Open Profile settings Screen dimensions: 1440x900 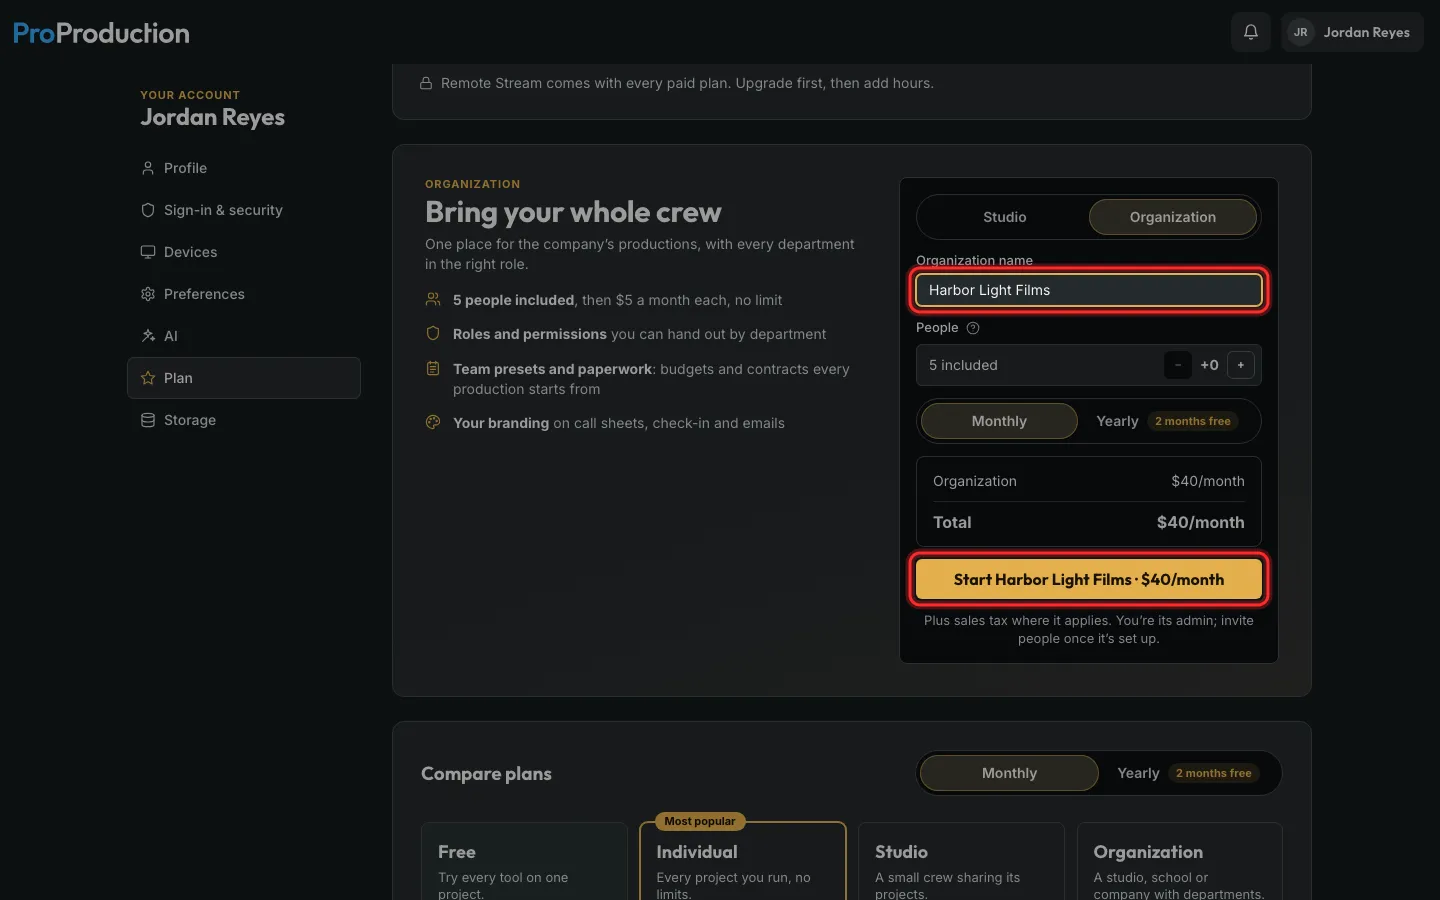(x=244, y=168)
